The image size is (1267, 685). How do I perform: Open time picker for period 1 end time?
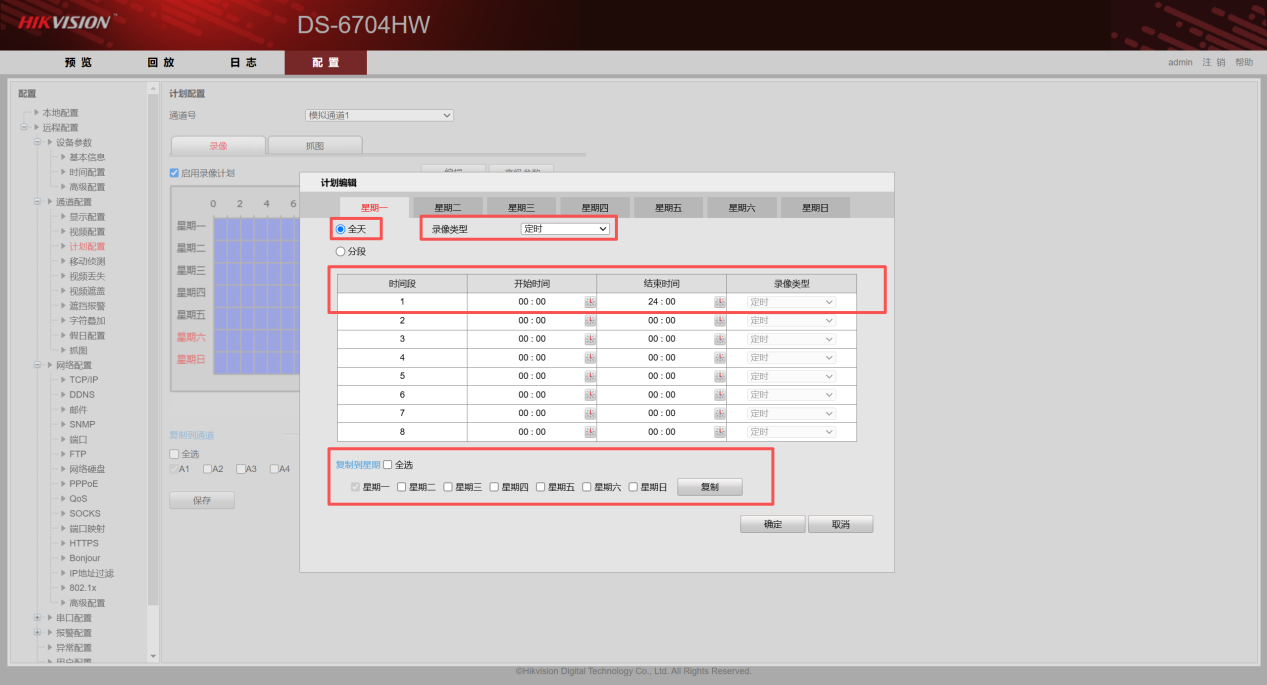(719, 302)
